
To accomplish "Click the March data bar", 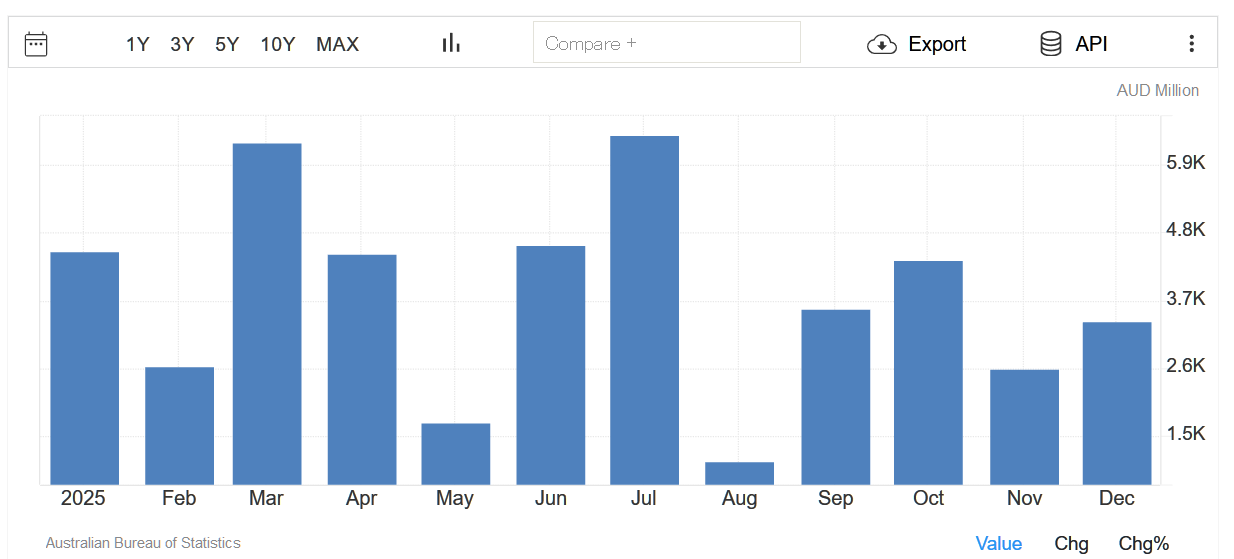I will [267, 314].
